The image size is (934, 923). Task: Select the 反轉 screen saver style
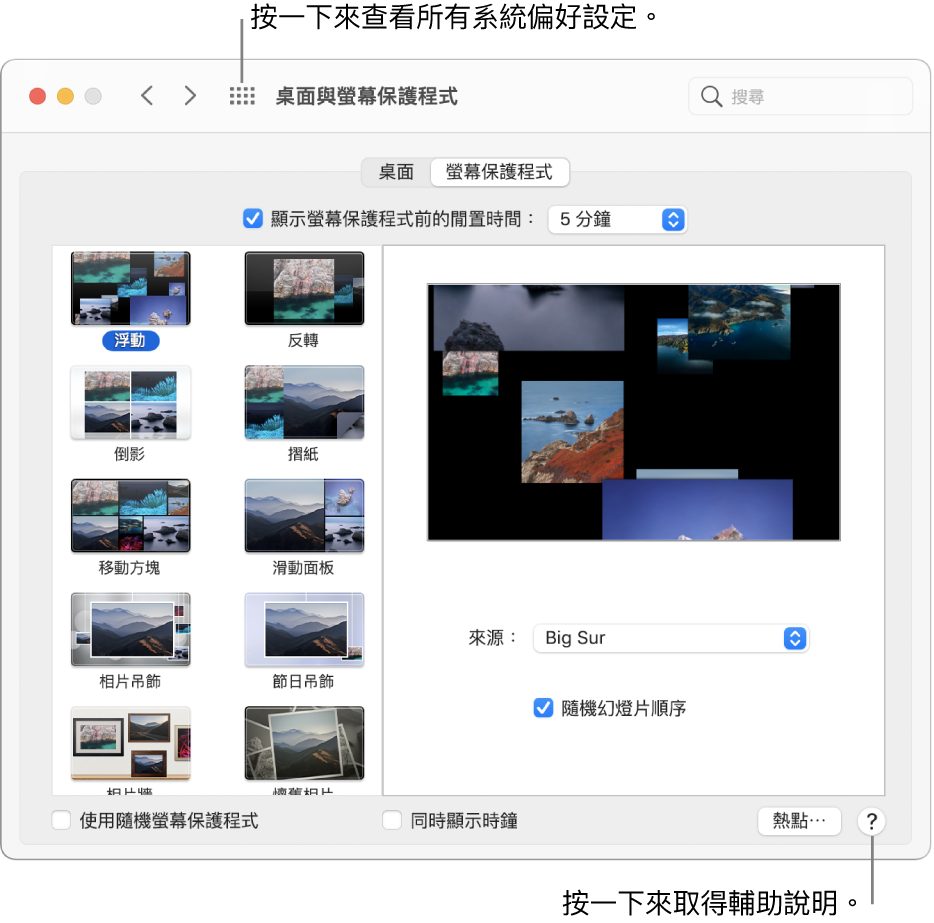(x=304, y=288)
